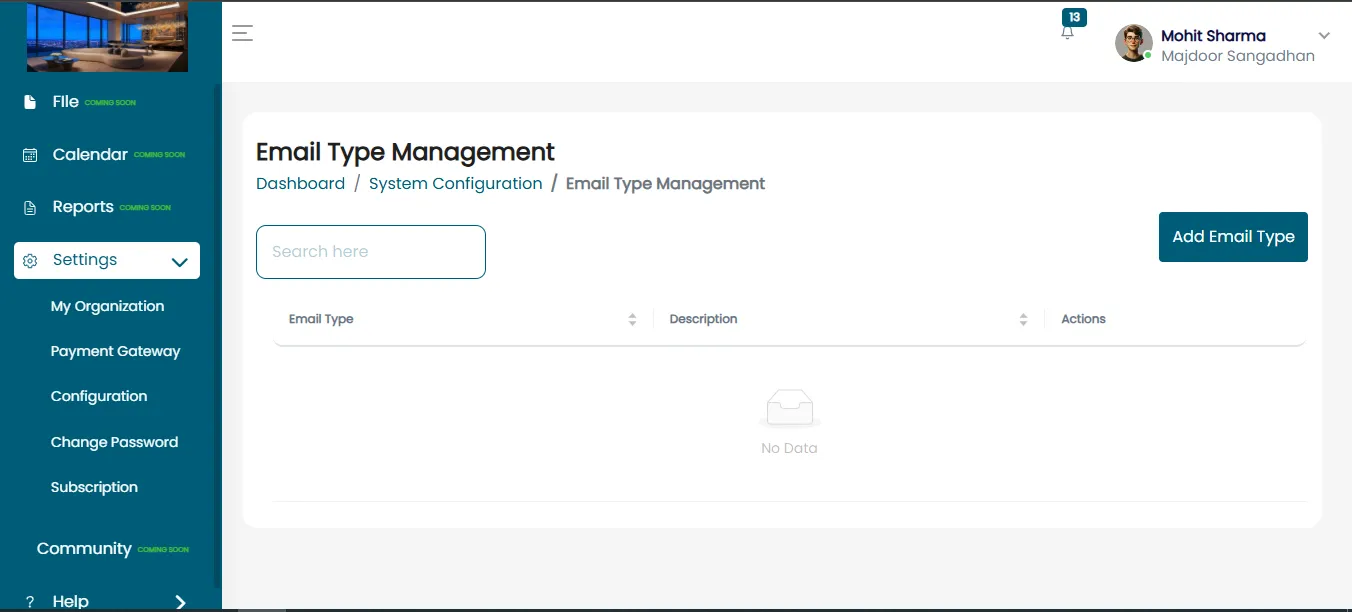
Task: Open My Organization settings
Action: 107,306
